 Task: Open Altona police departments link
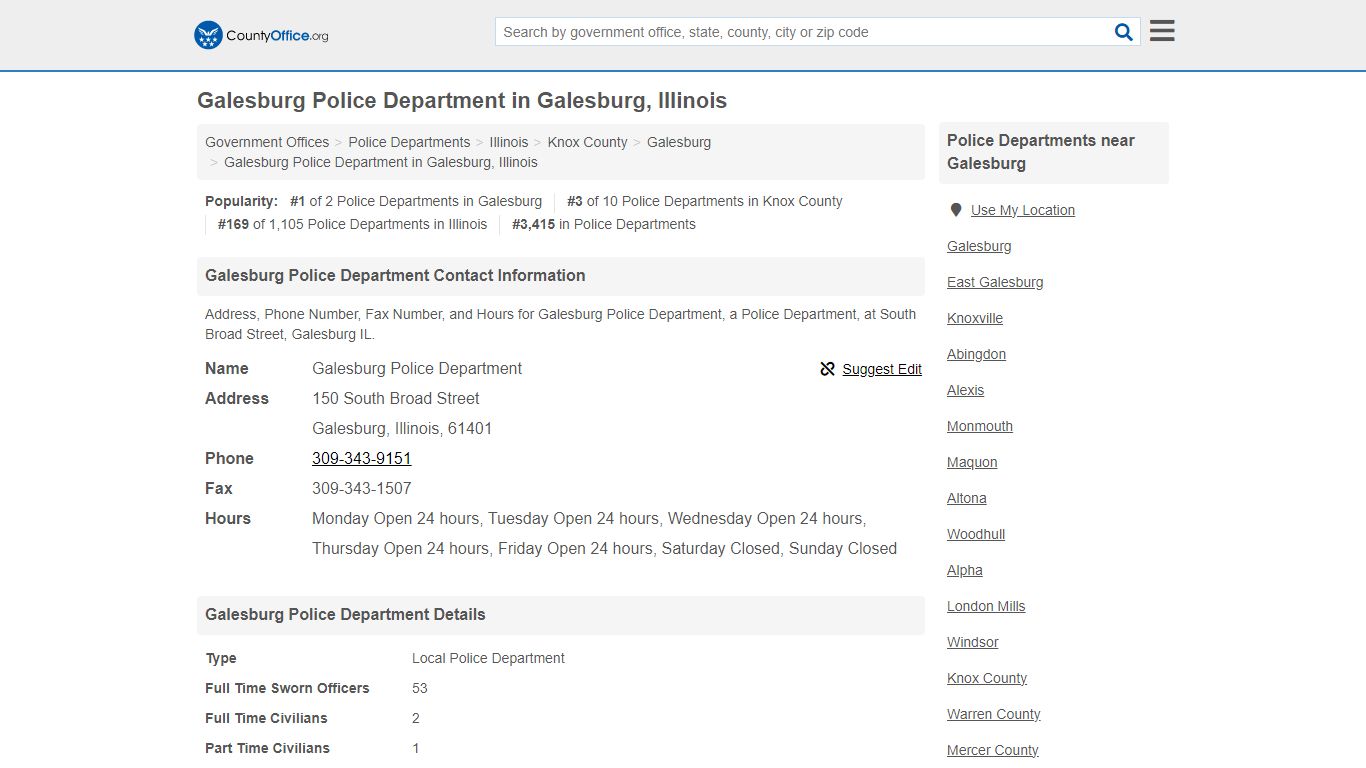click(x=967, y=498)
